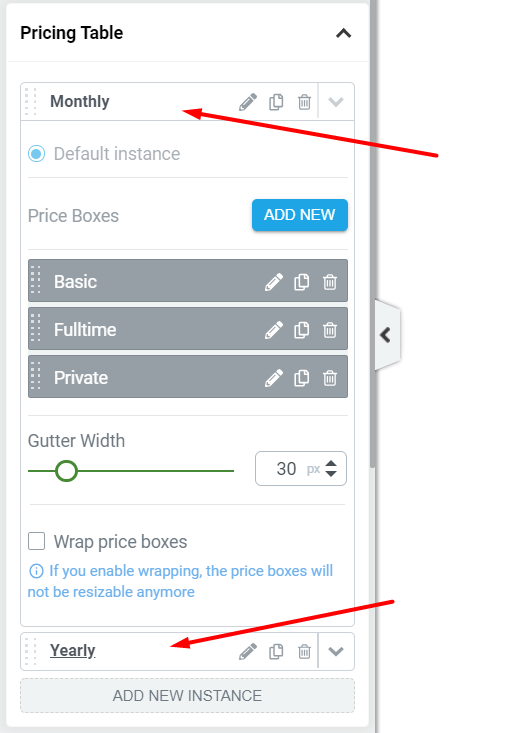505x733 pixels.
Task: Click ADD NEW price box button
Action: click(x=300, y=215)
